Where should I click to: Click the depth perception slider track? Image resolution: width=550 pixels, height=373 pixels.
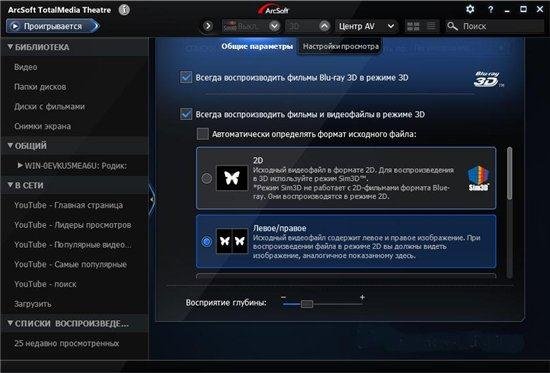[322, 304]
